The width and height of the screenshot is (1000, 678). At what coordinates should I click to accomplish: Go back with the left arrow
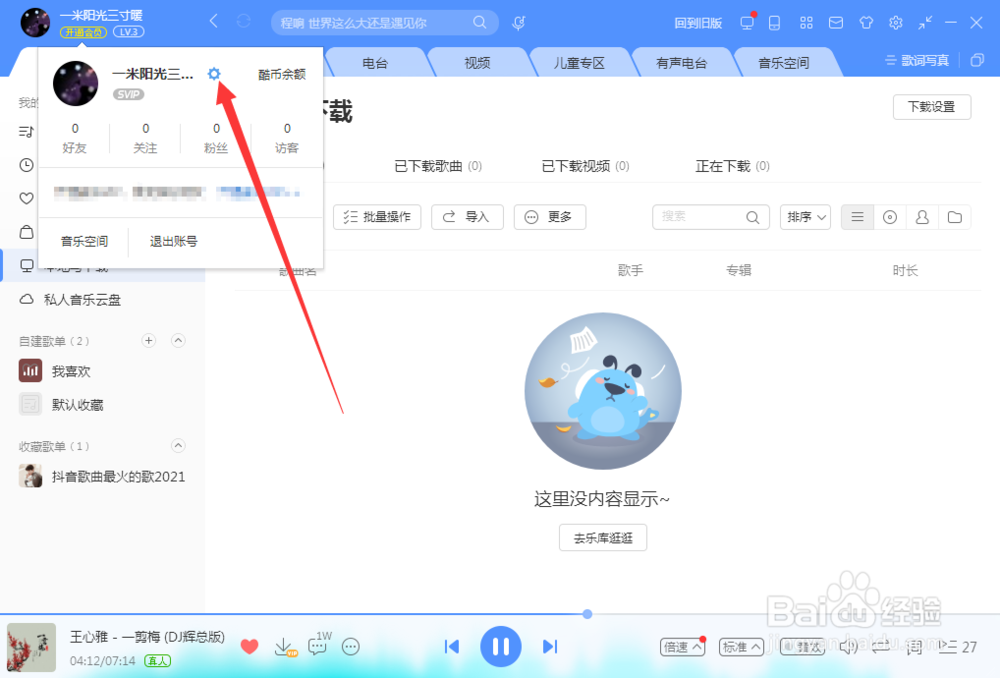pos(214,22)
